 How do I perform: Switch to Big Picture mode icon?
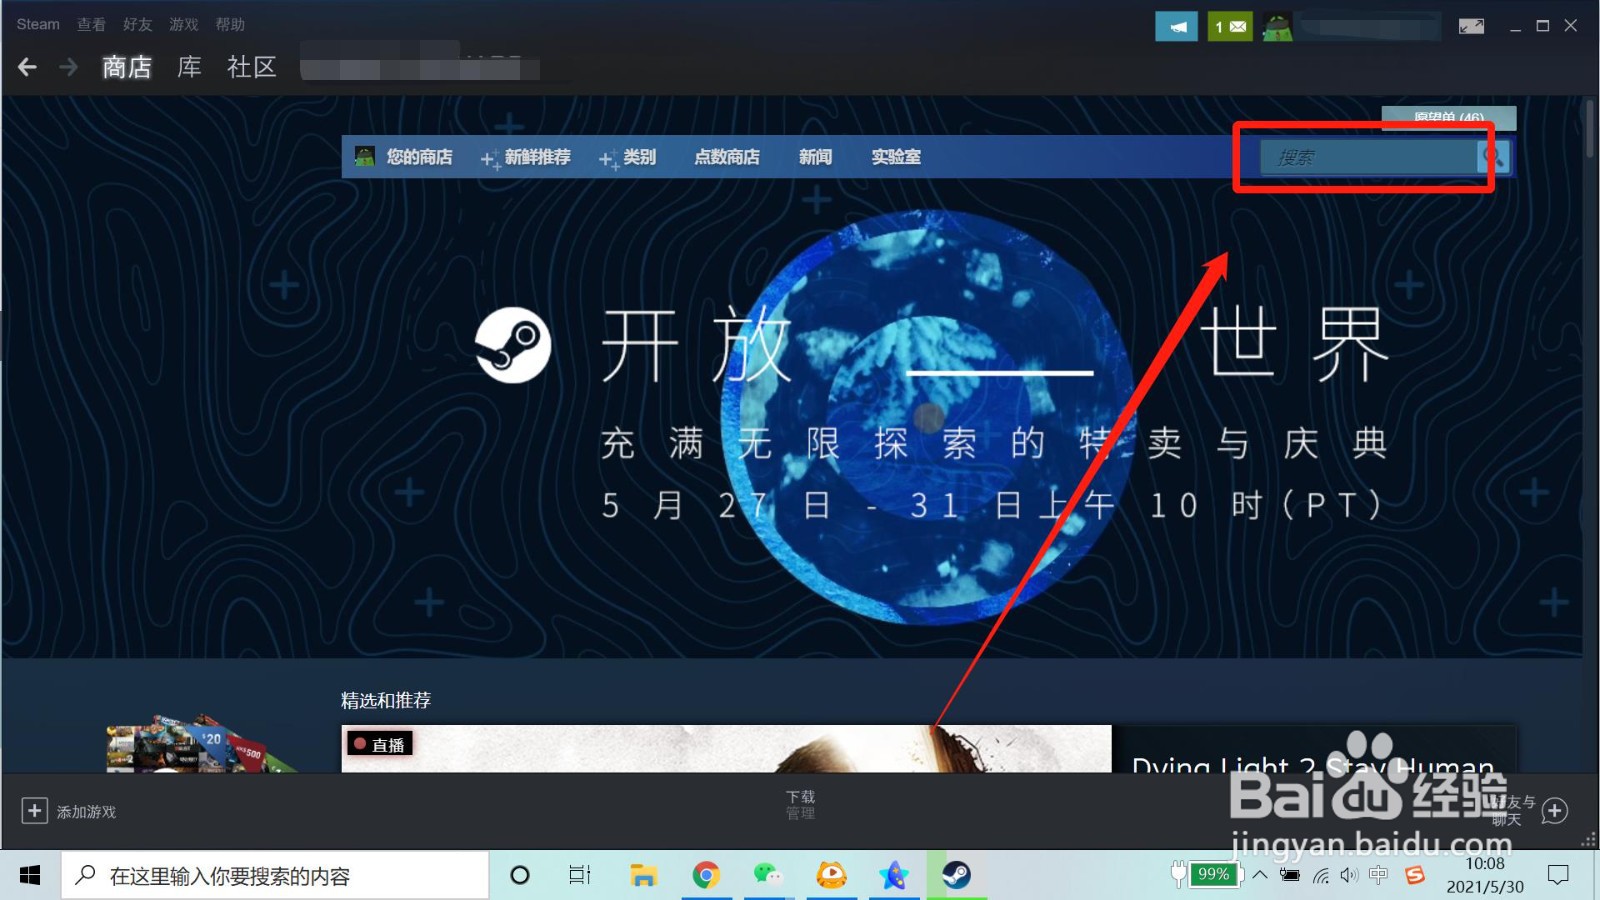(1471, 26)
